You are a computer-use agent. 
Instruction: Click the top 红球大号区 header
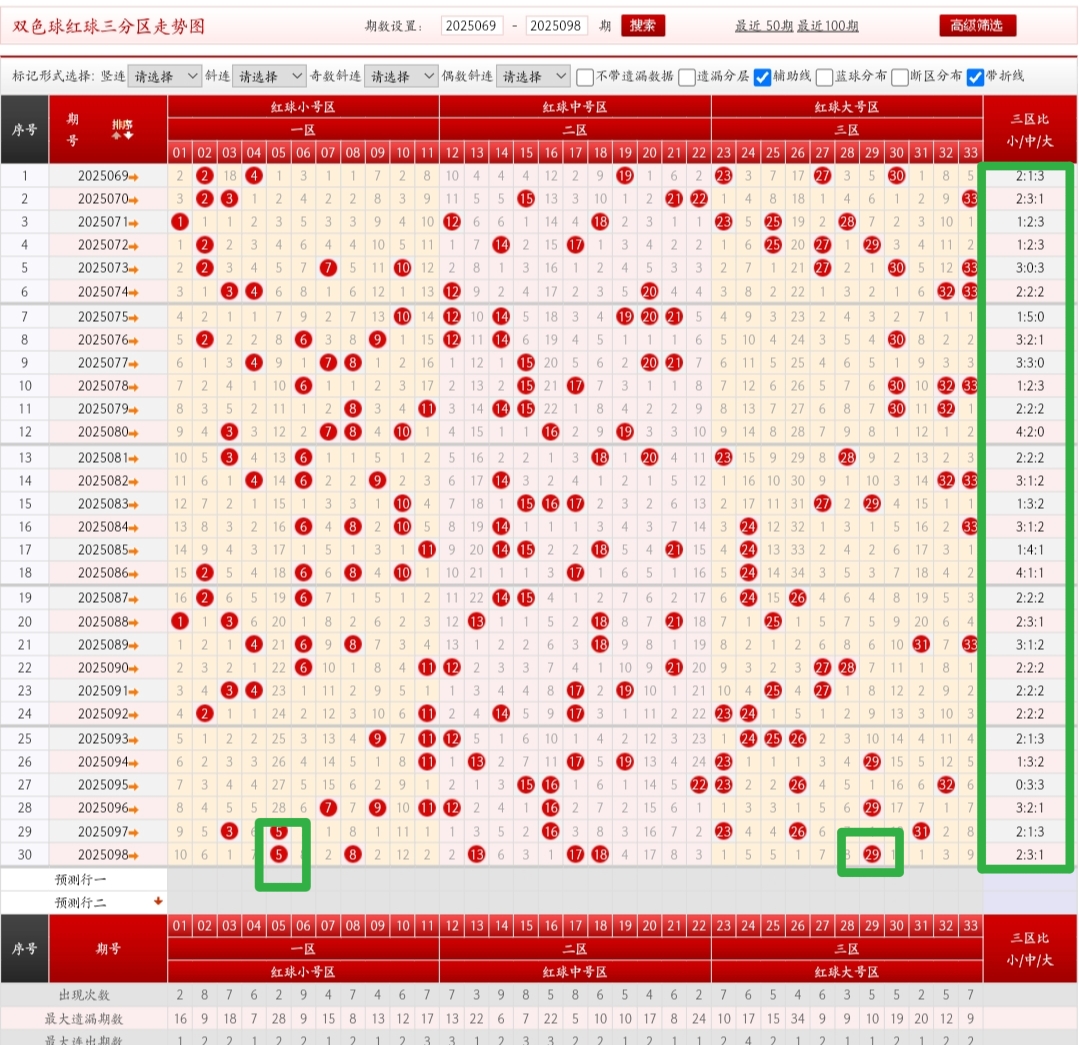[x=847, y=107]
